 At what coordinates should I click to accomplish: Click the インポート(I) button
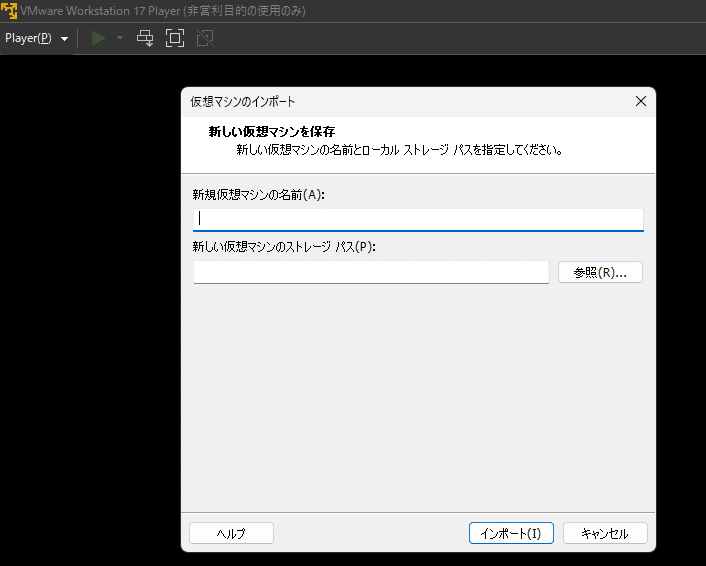pos(511,533)
